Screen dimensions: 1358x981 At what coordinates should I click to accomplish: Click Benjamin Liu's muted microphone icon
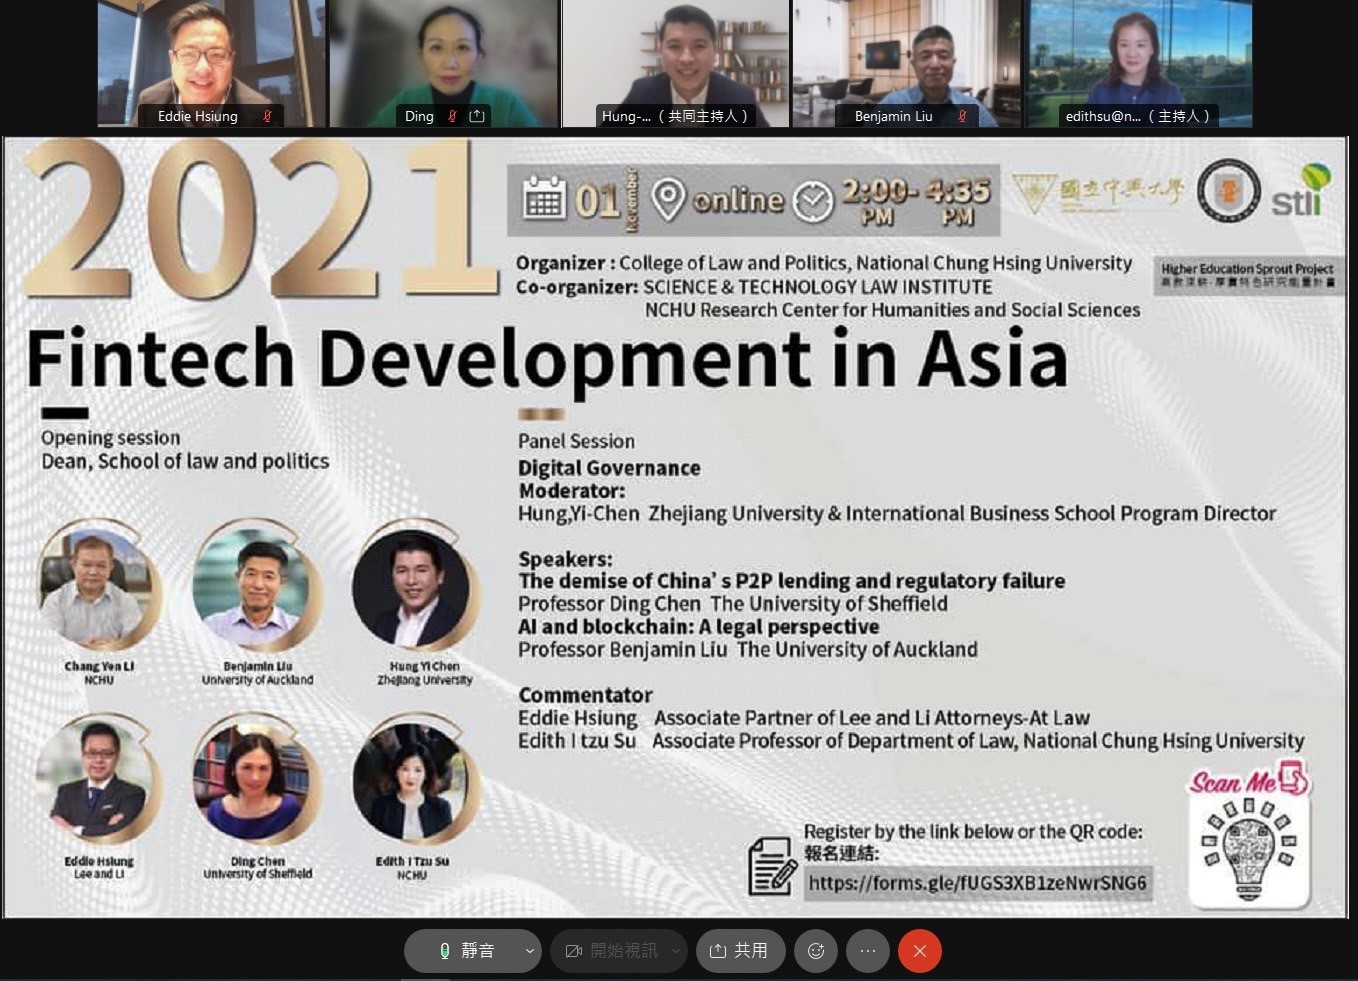(962, 116)
